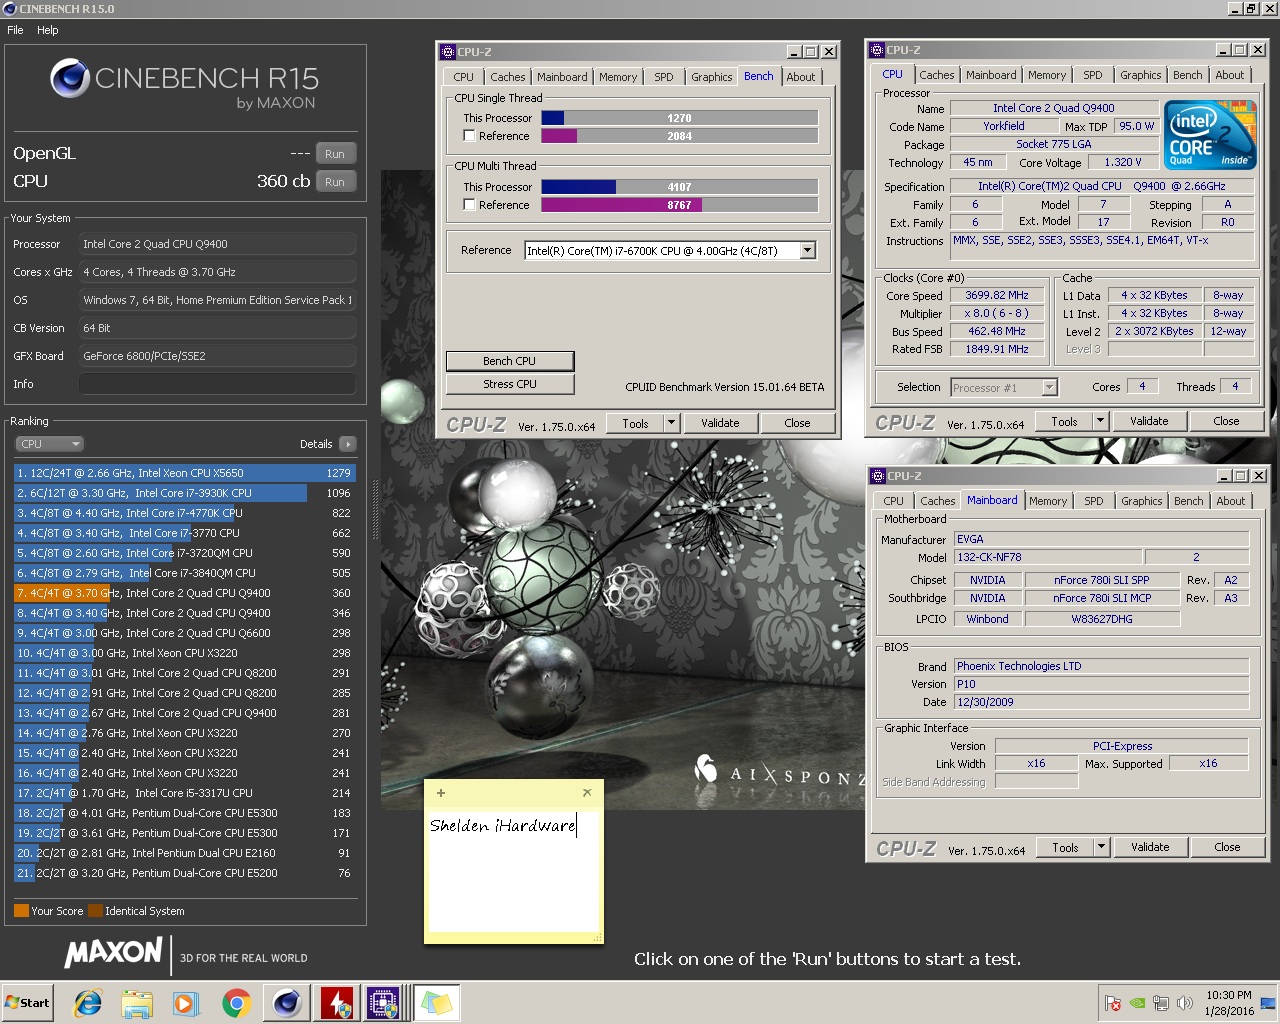Delete the sticky note with X icon
The height and width of the screenshot is (1024, 1280).
587,792
